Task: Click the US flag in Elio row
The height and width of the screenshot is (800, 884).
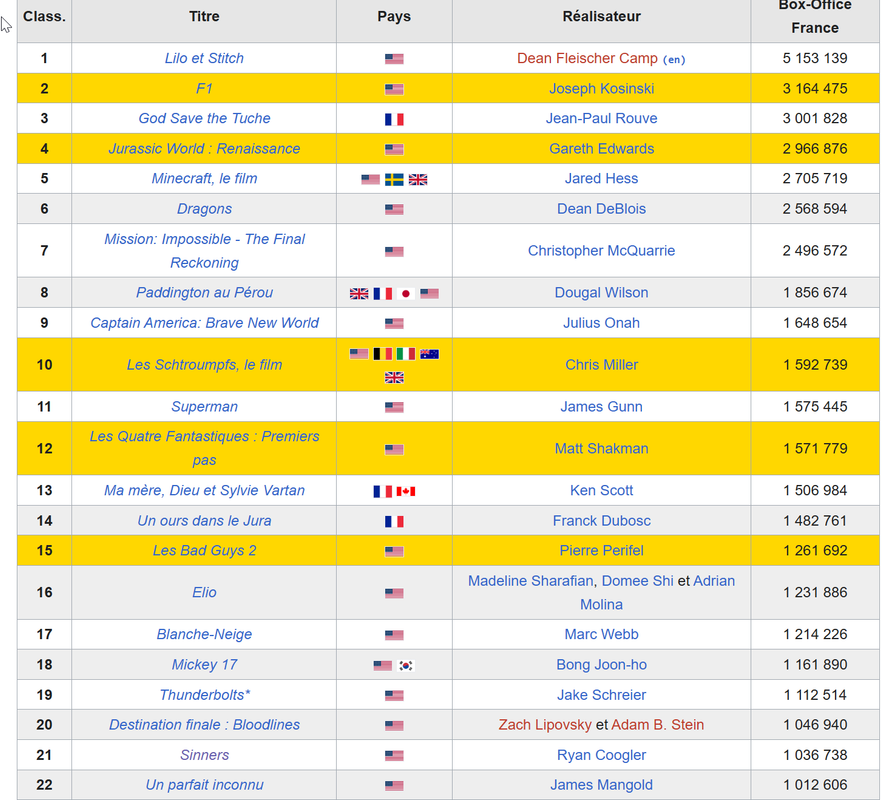Action: pyautogui.click(x=394, y=593)
